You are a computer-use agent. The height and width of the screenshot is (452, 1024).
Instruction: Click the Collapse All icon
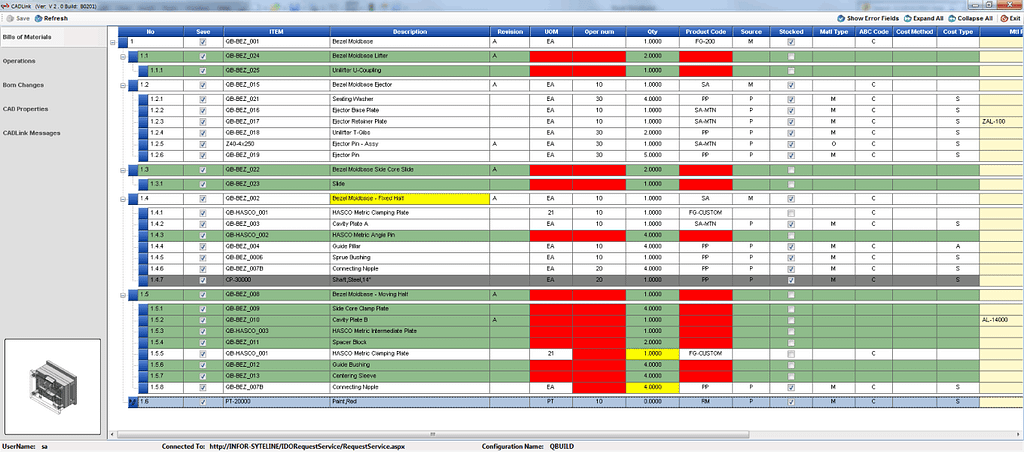952,18
